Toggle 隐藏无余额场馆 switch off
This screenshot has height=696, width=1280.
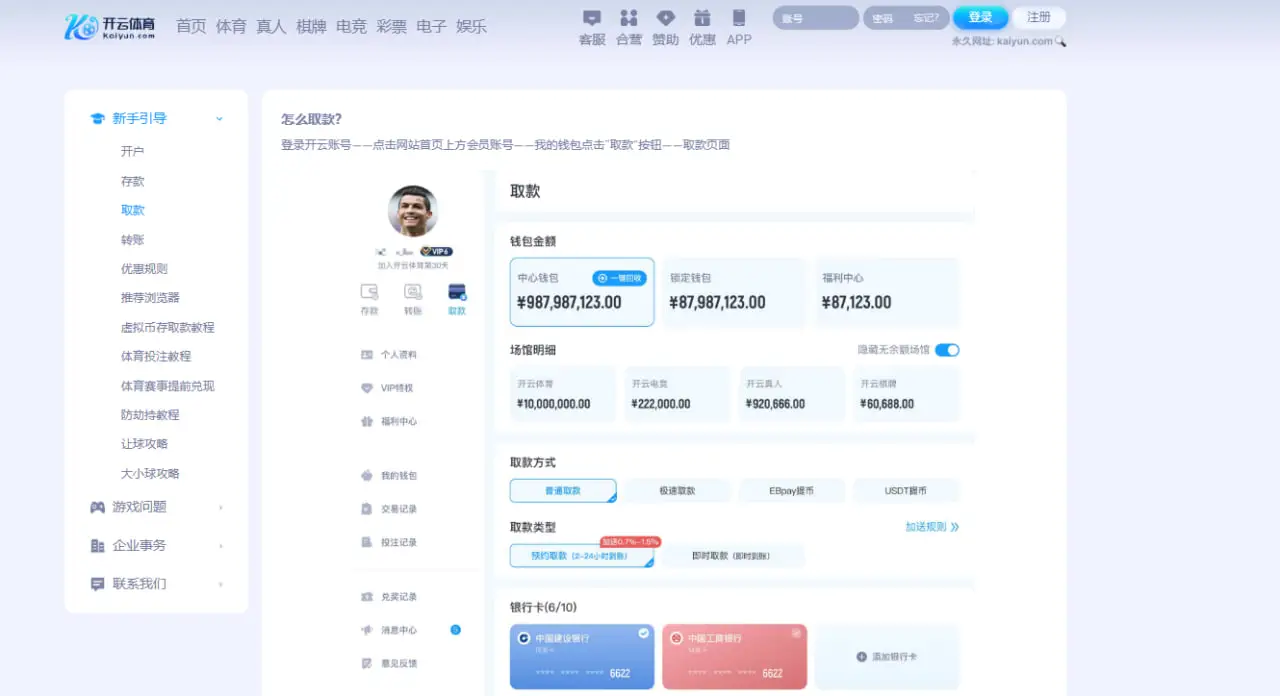(948, 350)
